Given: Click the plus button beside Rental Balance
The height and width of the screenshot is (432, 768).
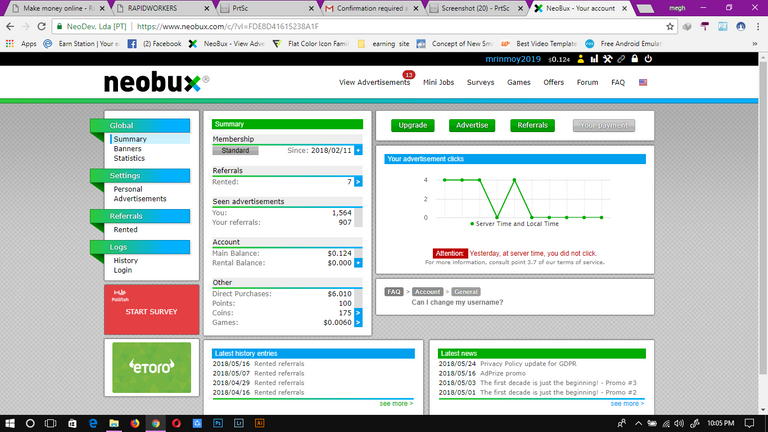Looking at the screenshot, I should pos(359,263).
